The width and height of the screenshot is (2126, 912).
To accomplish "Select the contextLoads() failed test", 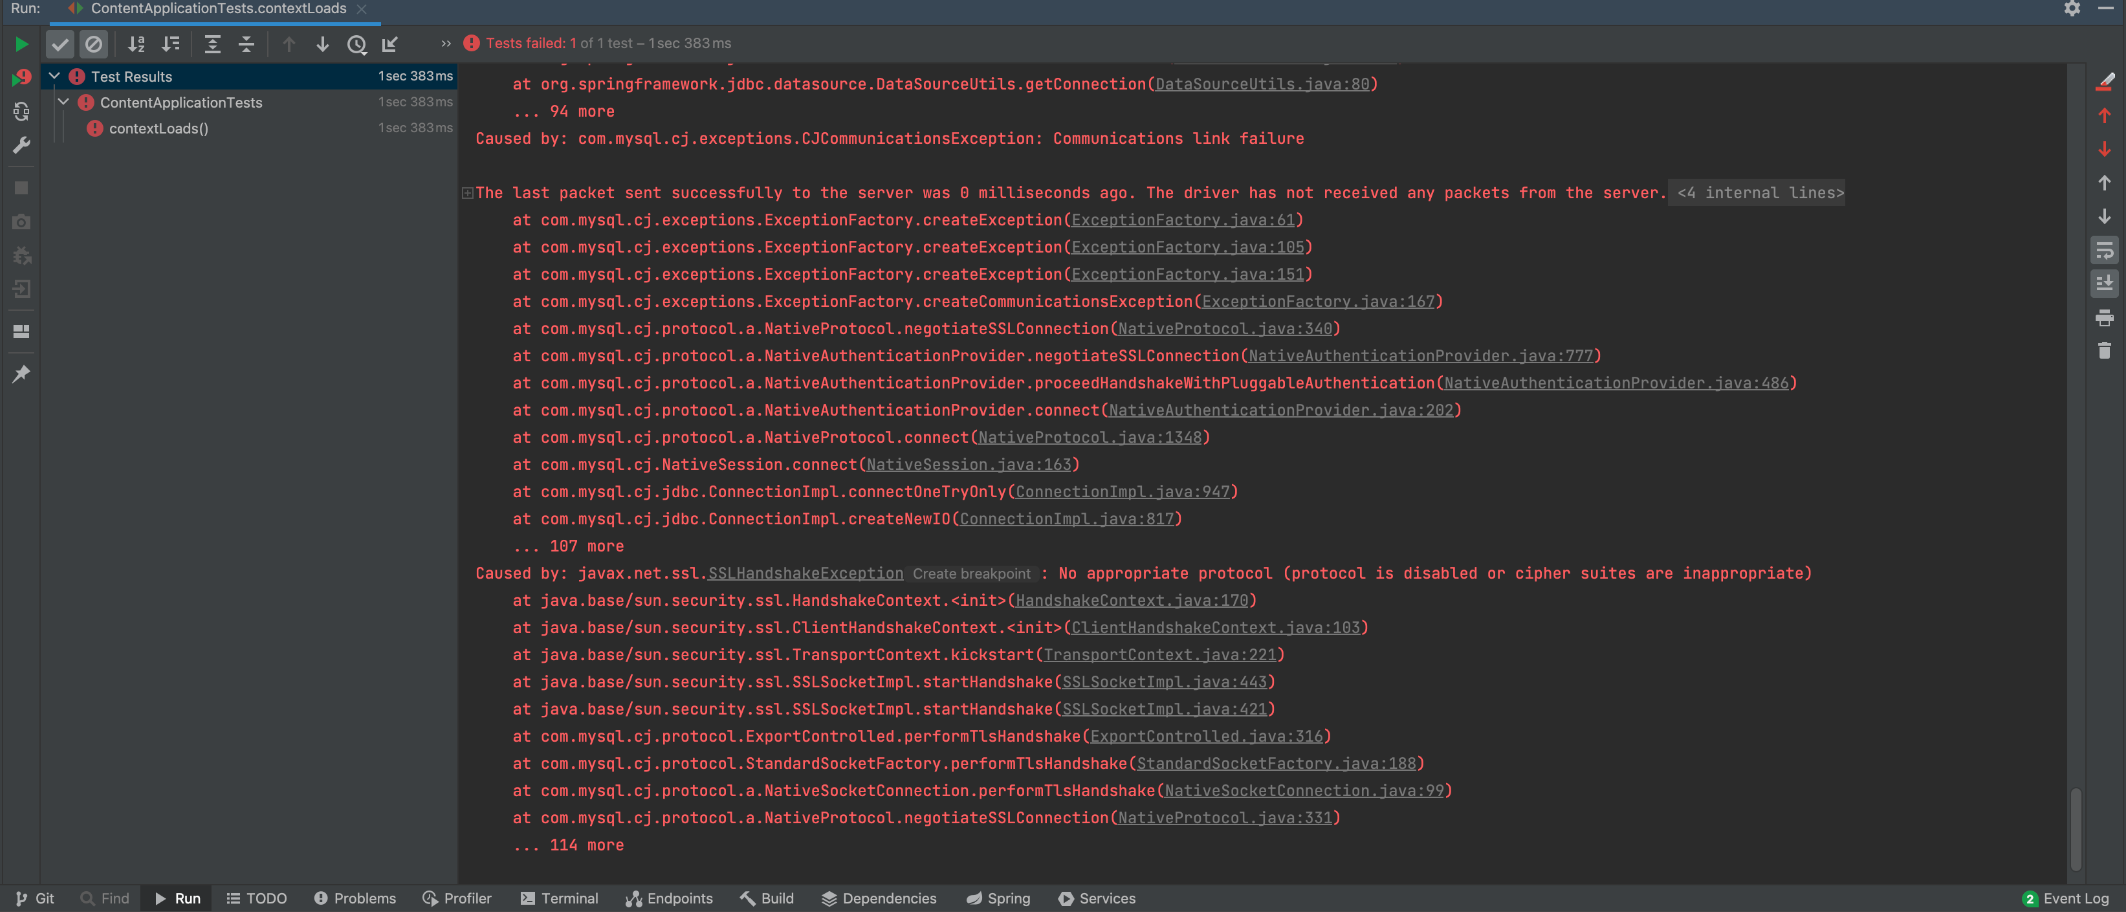I will [158, 128].
